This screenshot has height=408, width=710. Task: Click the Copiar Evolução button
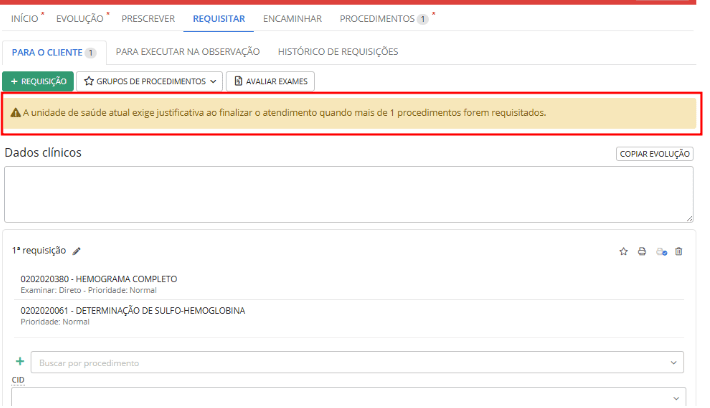pyautogui.click(x=654, y=154)
